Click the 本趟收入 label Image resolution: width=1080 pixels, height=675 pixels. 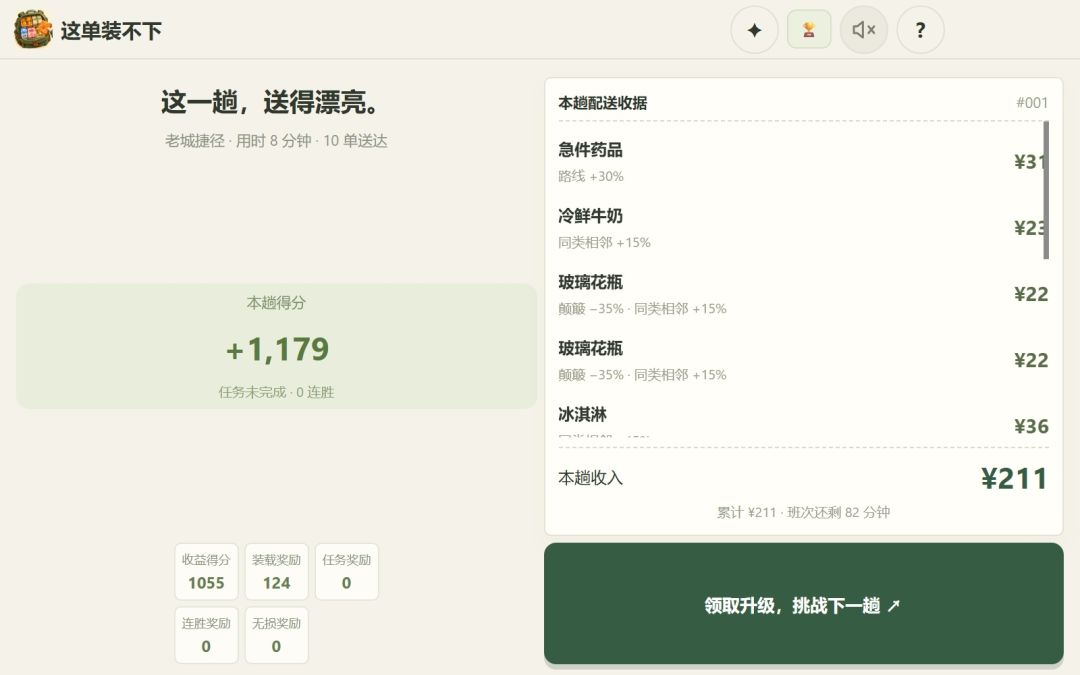[590, 478]
